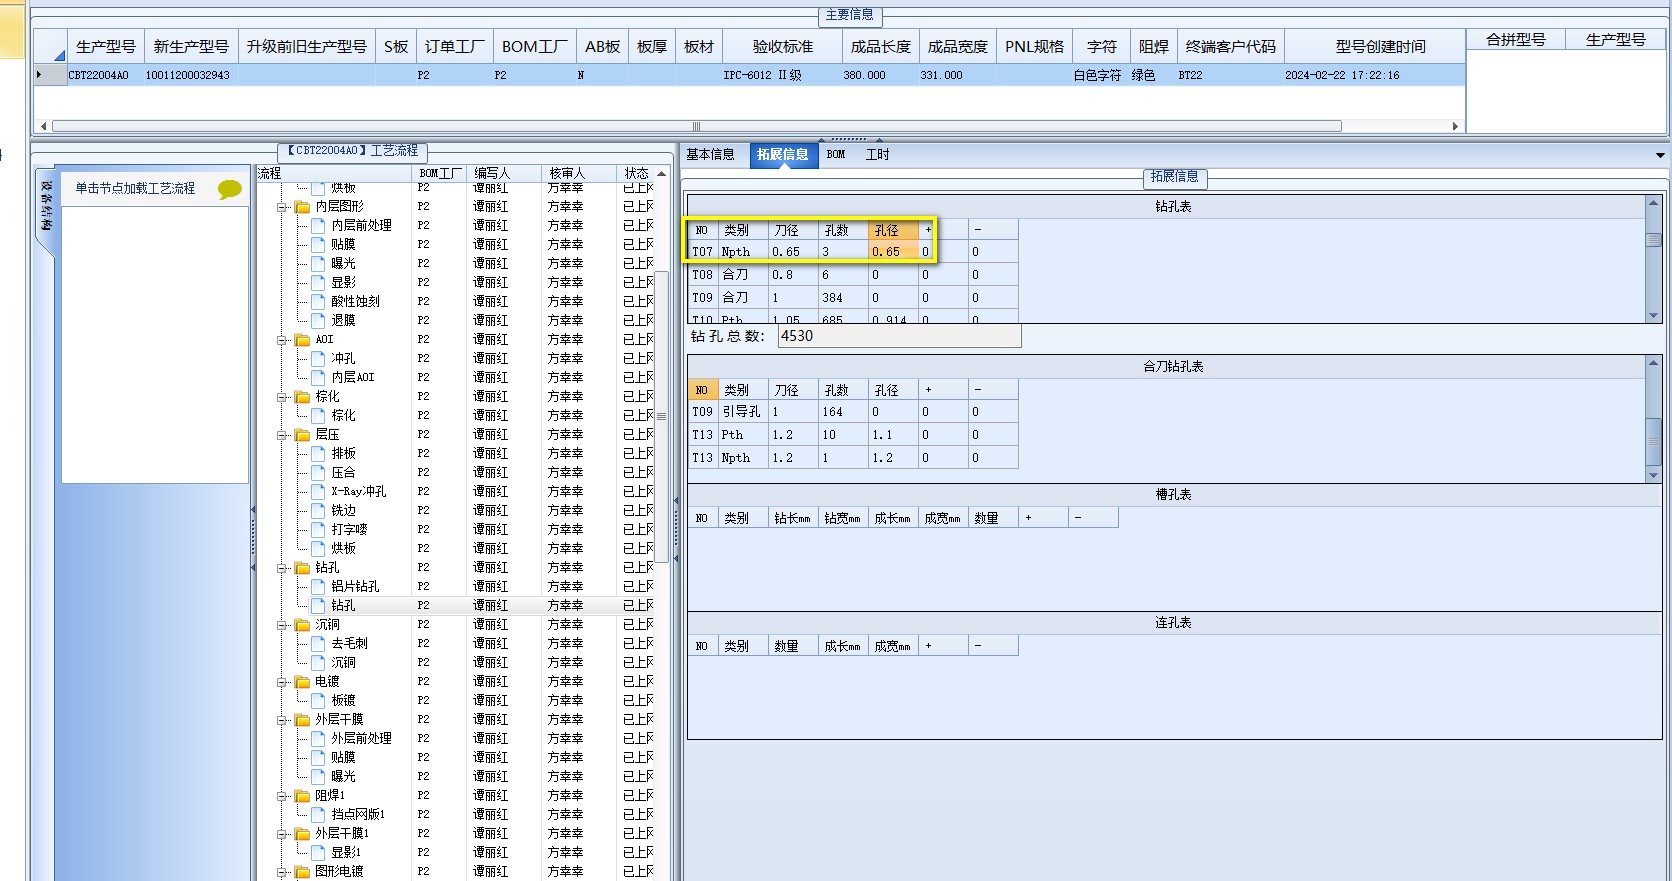Click the document icon beside 排板
Image resolution: width=1672 pixels, height=881 pixels.
318,454
